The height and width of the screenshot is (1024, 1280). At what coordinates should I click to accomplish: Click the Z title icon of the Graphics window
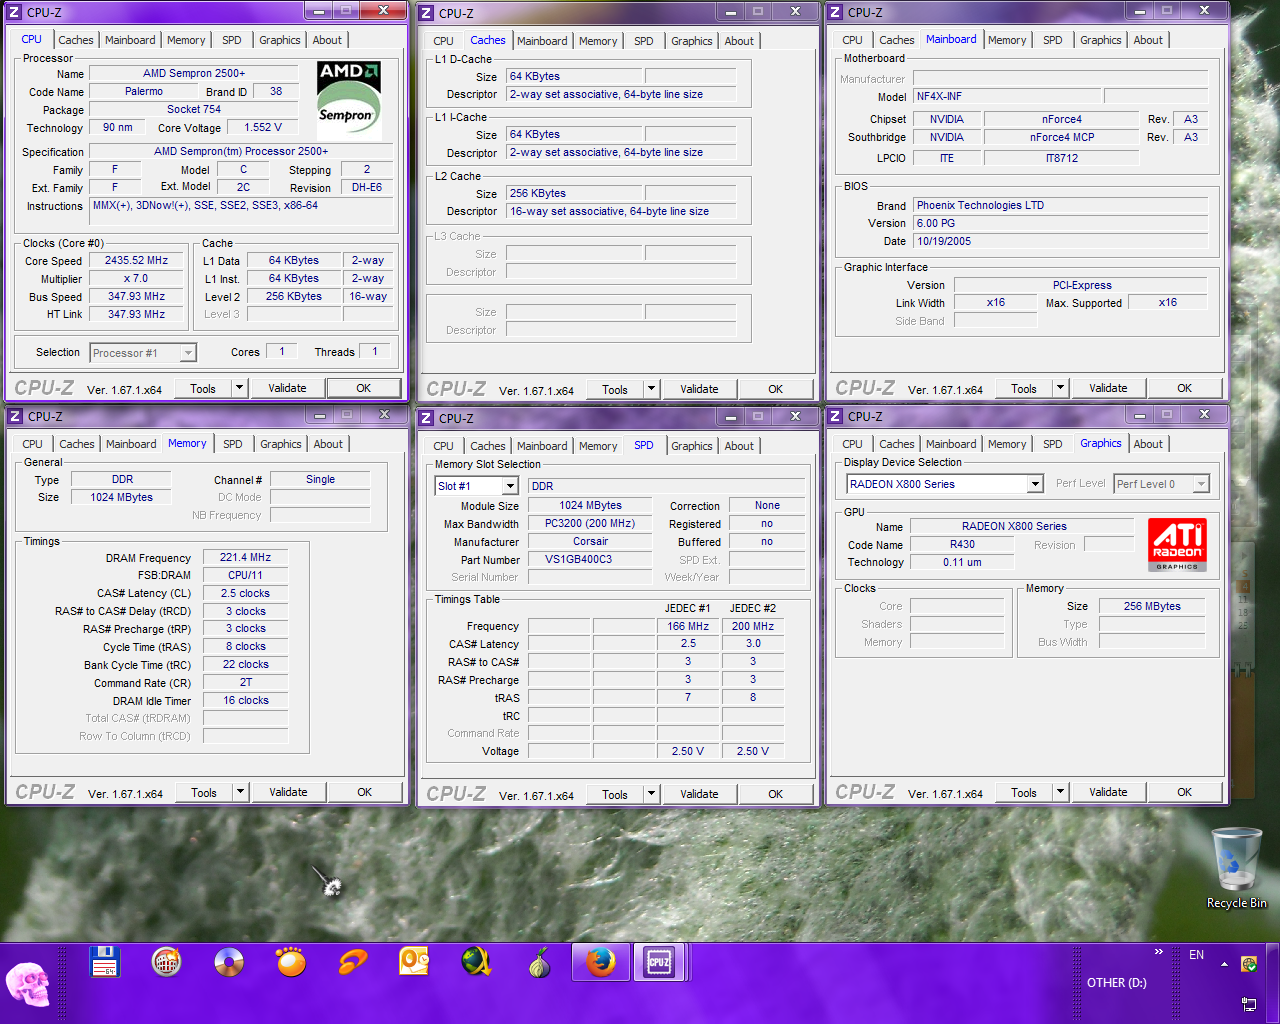[835, 416]
